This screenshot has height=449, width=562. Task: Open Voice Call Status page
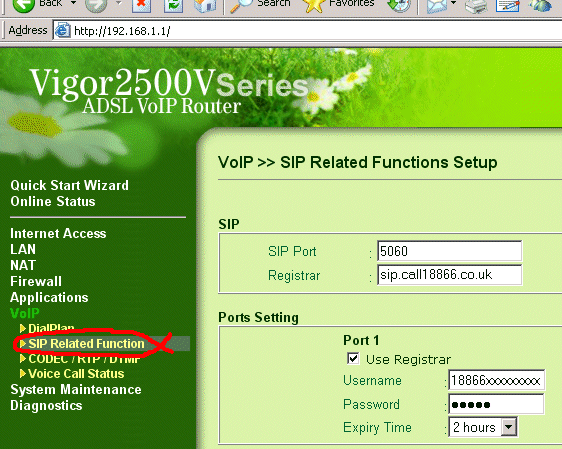coord(76,374)
